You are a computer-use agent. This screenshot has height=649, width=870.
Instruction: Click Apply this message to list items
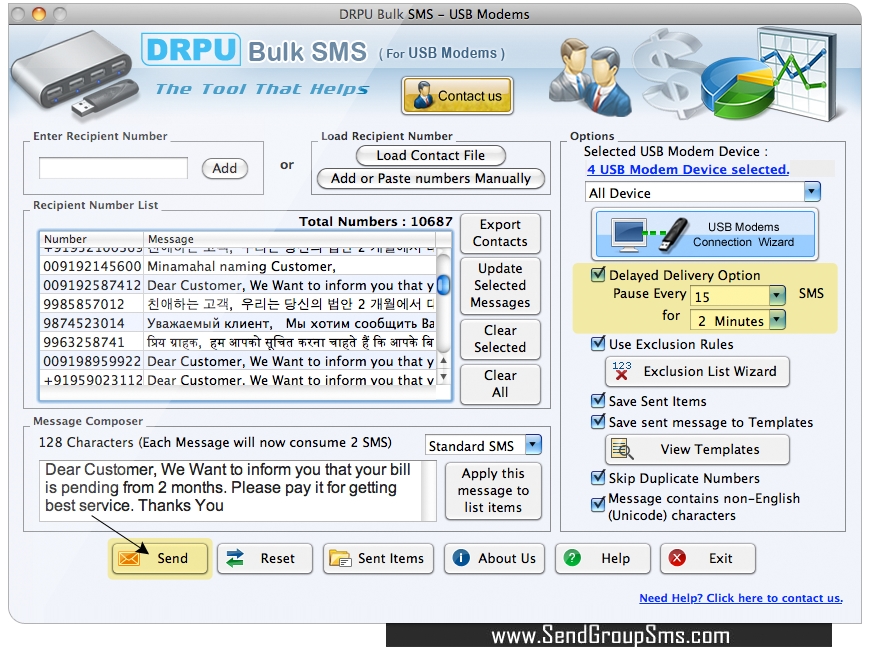[x=493, y=490]
